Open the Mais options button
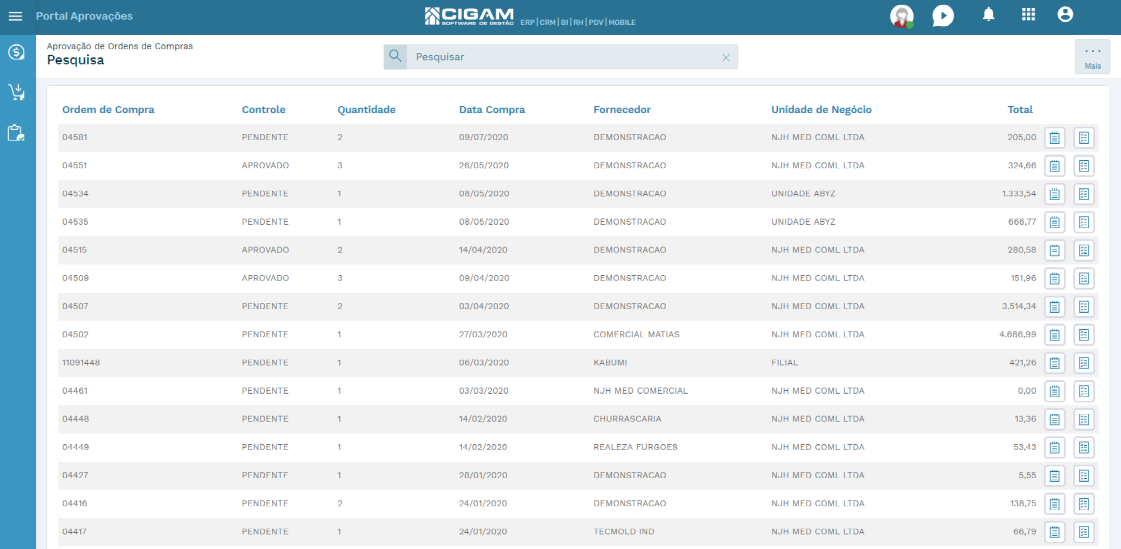 click(1092, 56)
